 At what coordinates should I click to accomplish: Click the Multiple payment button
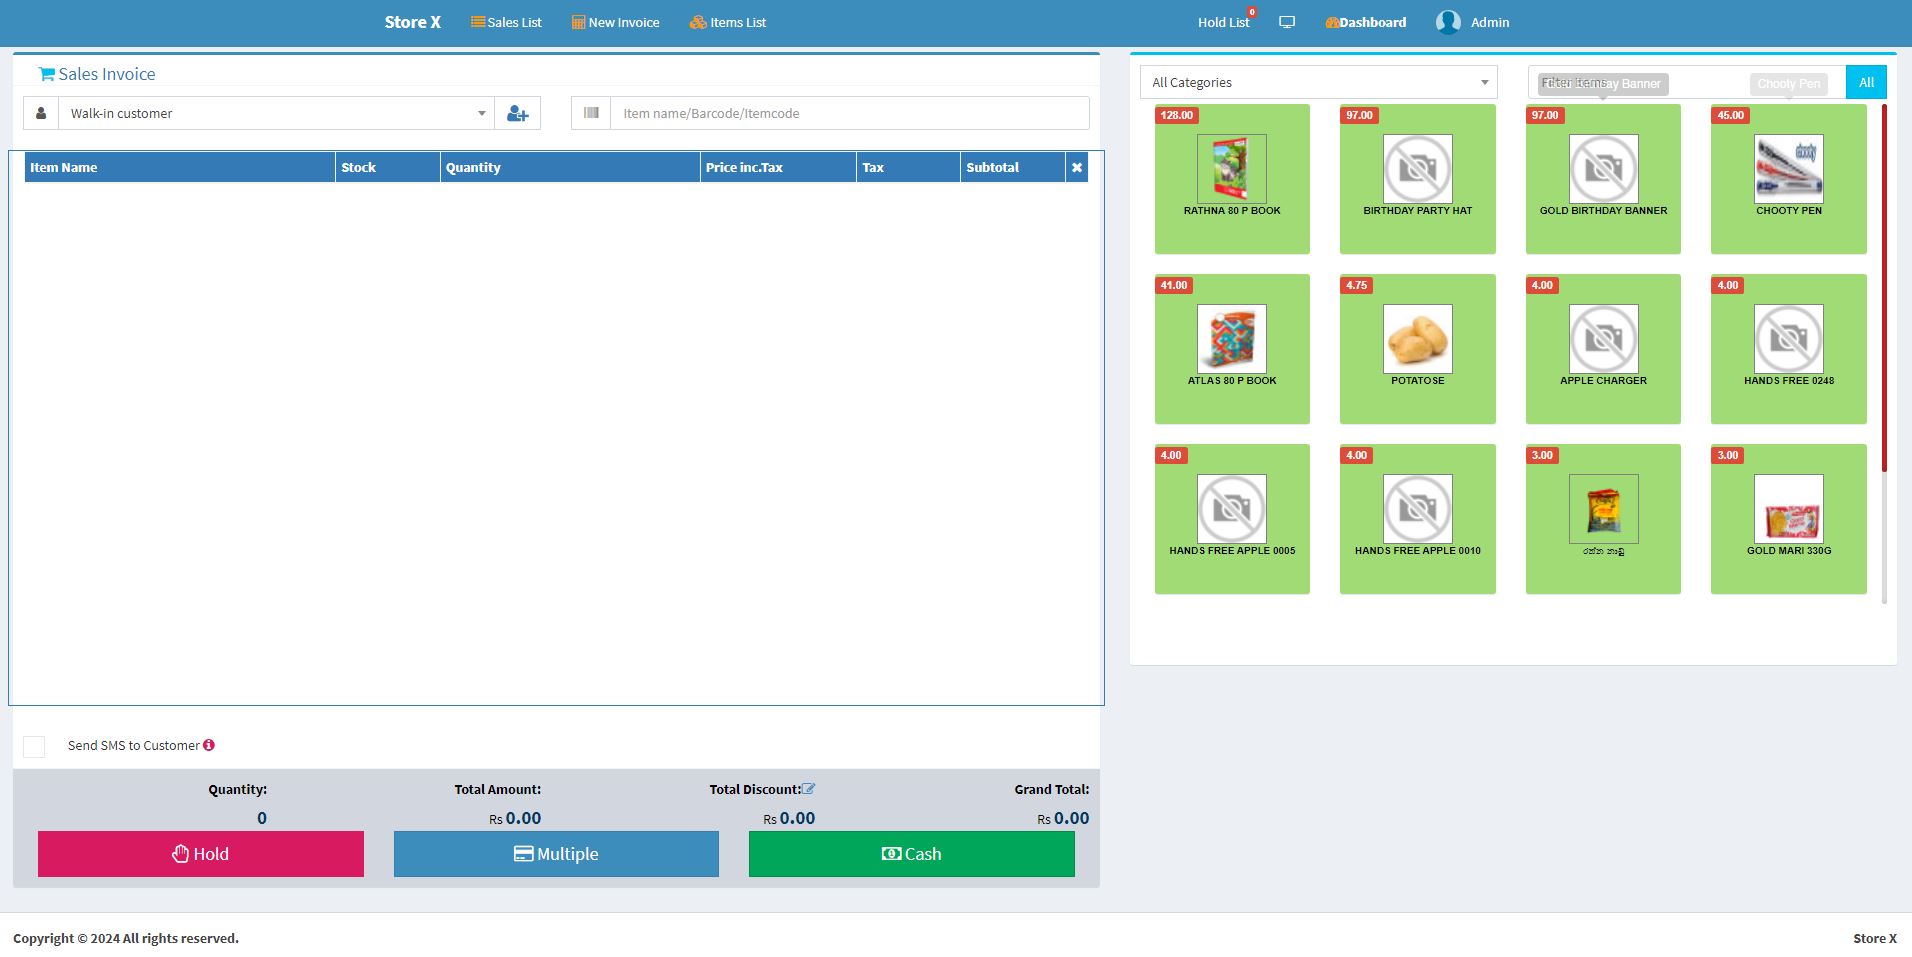pyautogui.click(x=556, y=854)
